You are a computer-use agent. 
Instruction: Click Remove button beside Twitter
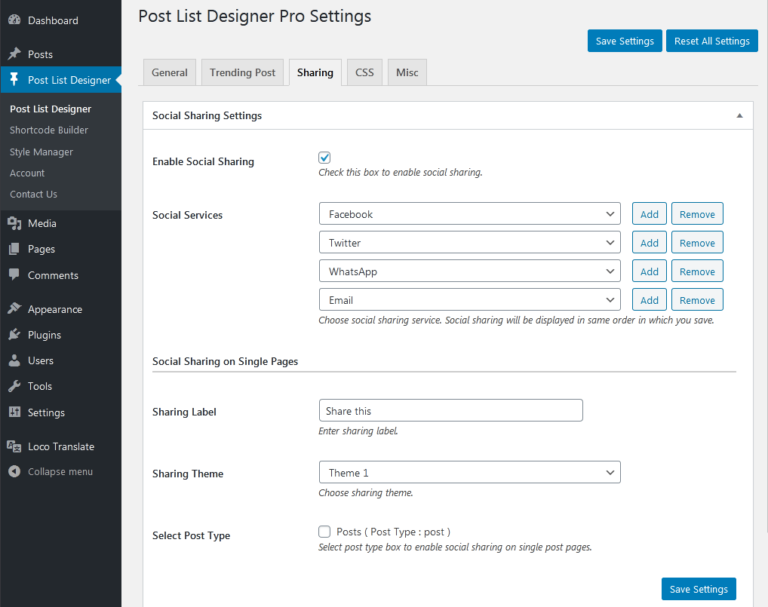point(697,243)
